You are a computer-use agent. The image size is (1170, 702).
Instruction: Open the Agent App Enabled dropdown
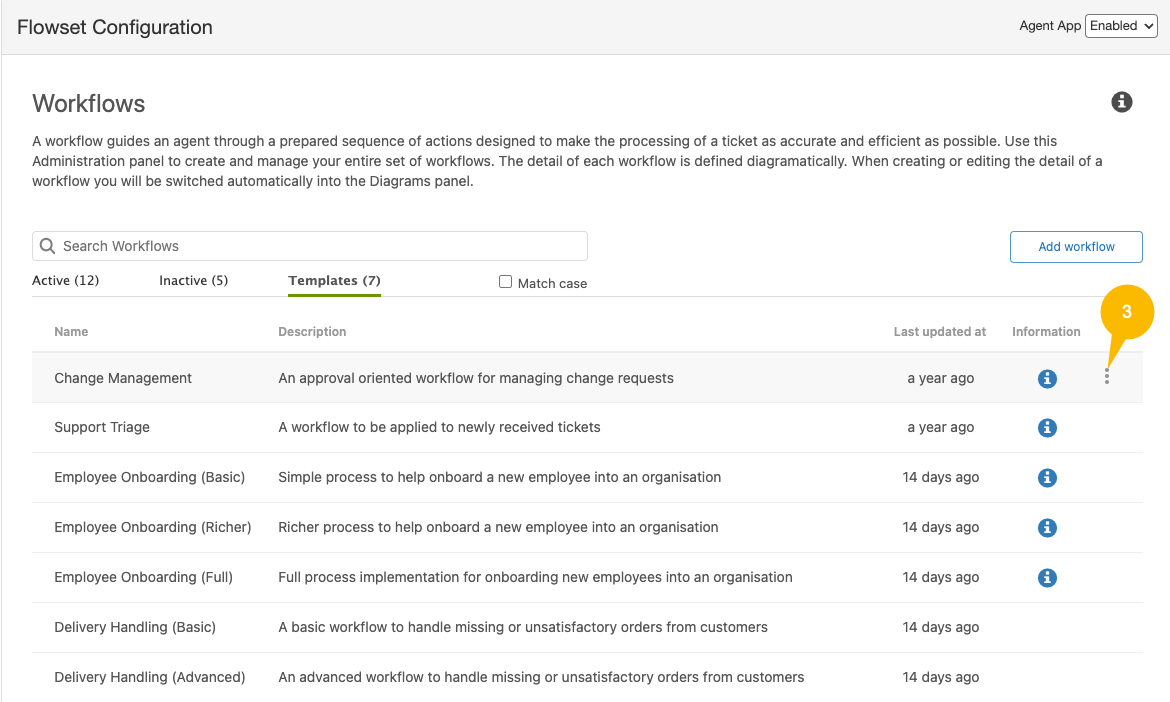tap(1121, 25)
